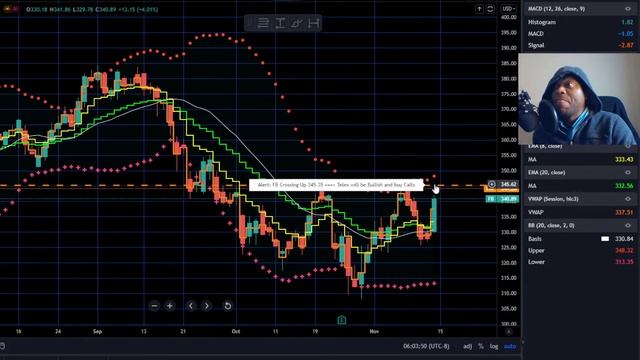
Task: Click the webcam video overlay
Action: point(579,99)
